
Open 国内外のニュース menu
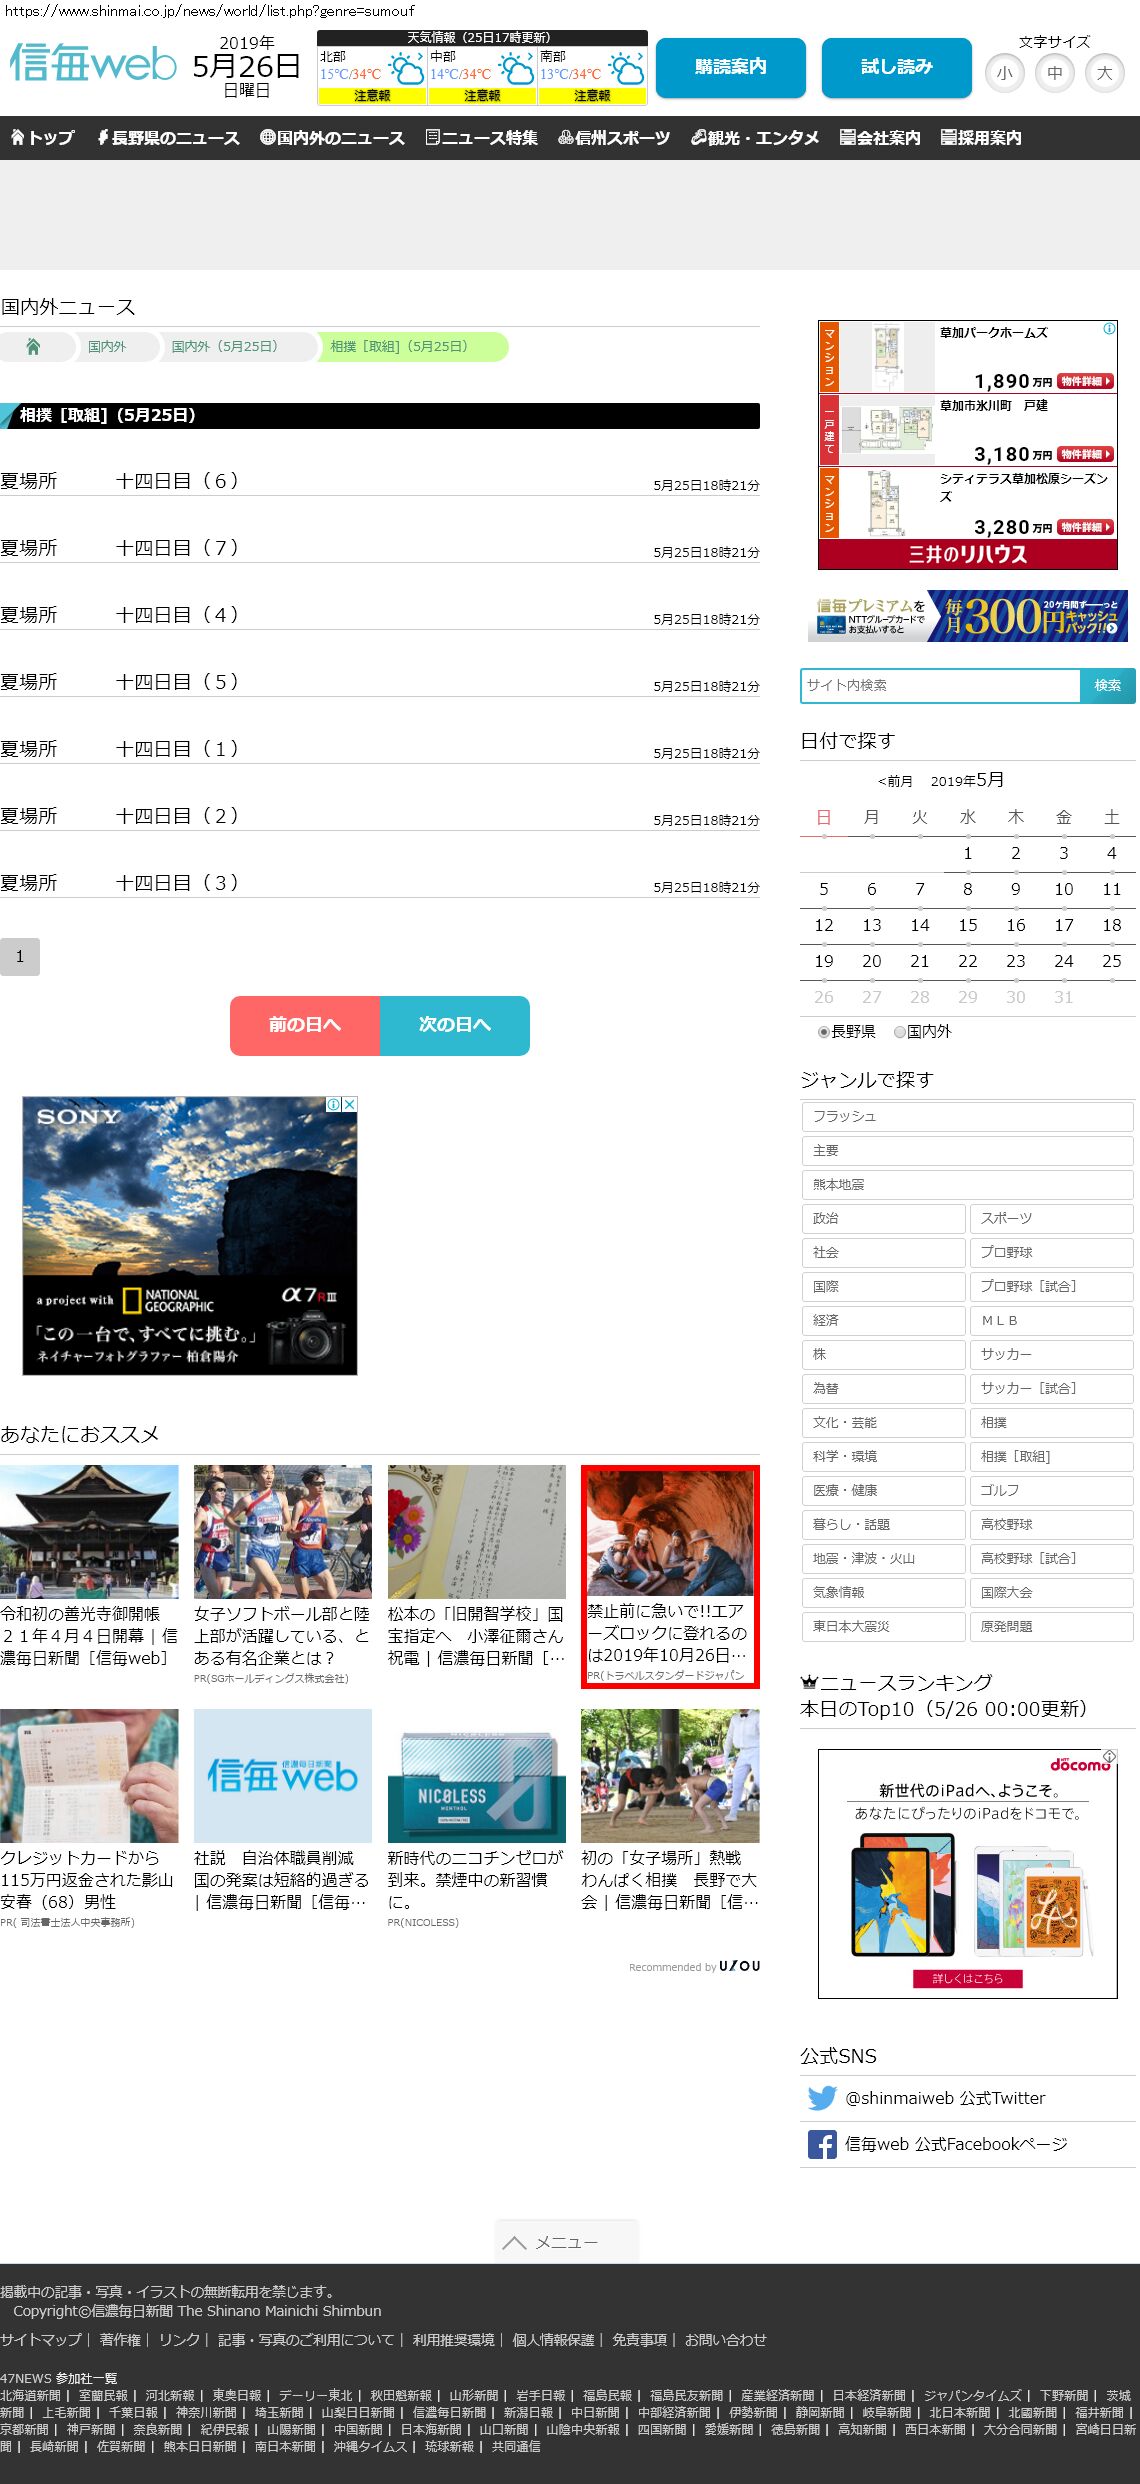pos(332,138)
